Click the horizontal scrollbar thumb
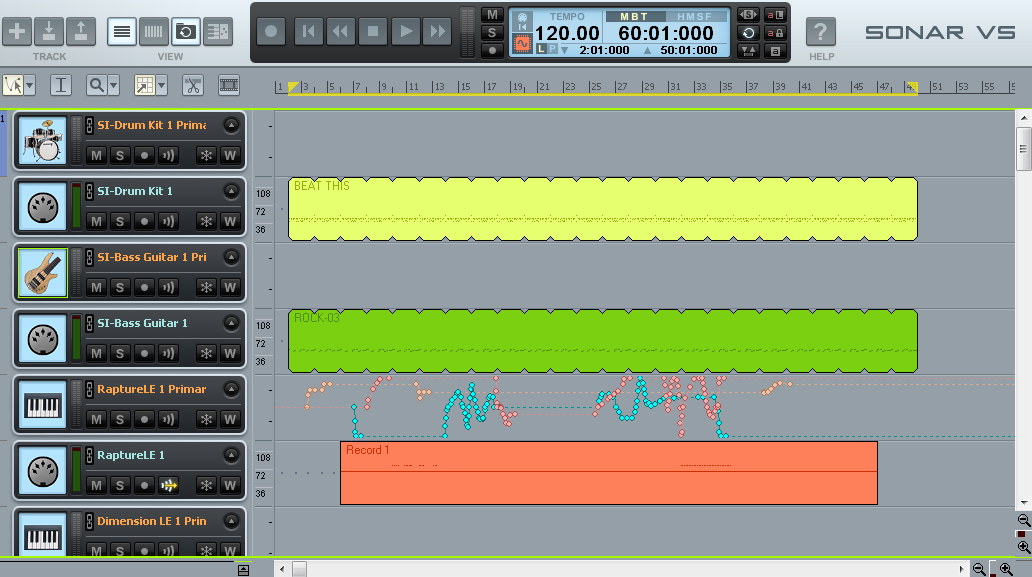 pyautogui.click(x=299, y=569)
